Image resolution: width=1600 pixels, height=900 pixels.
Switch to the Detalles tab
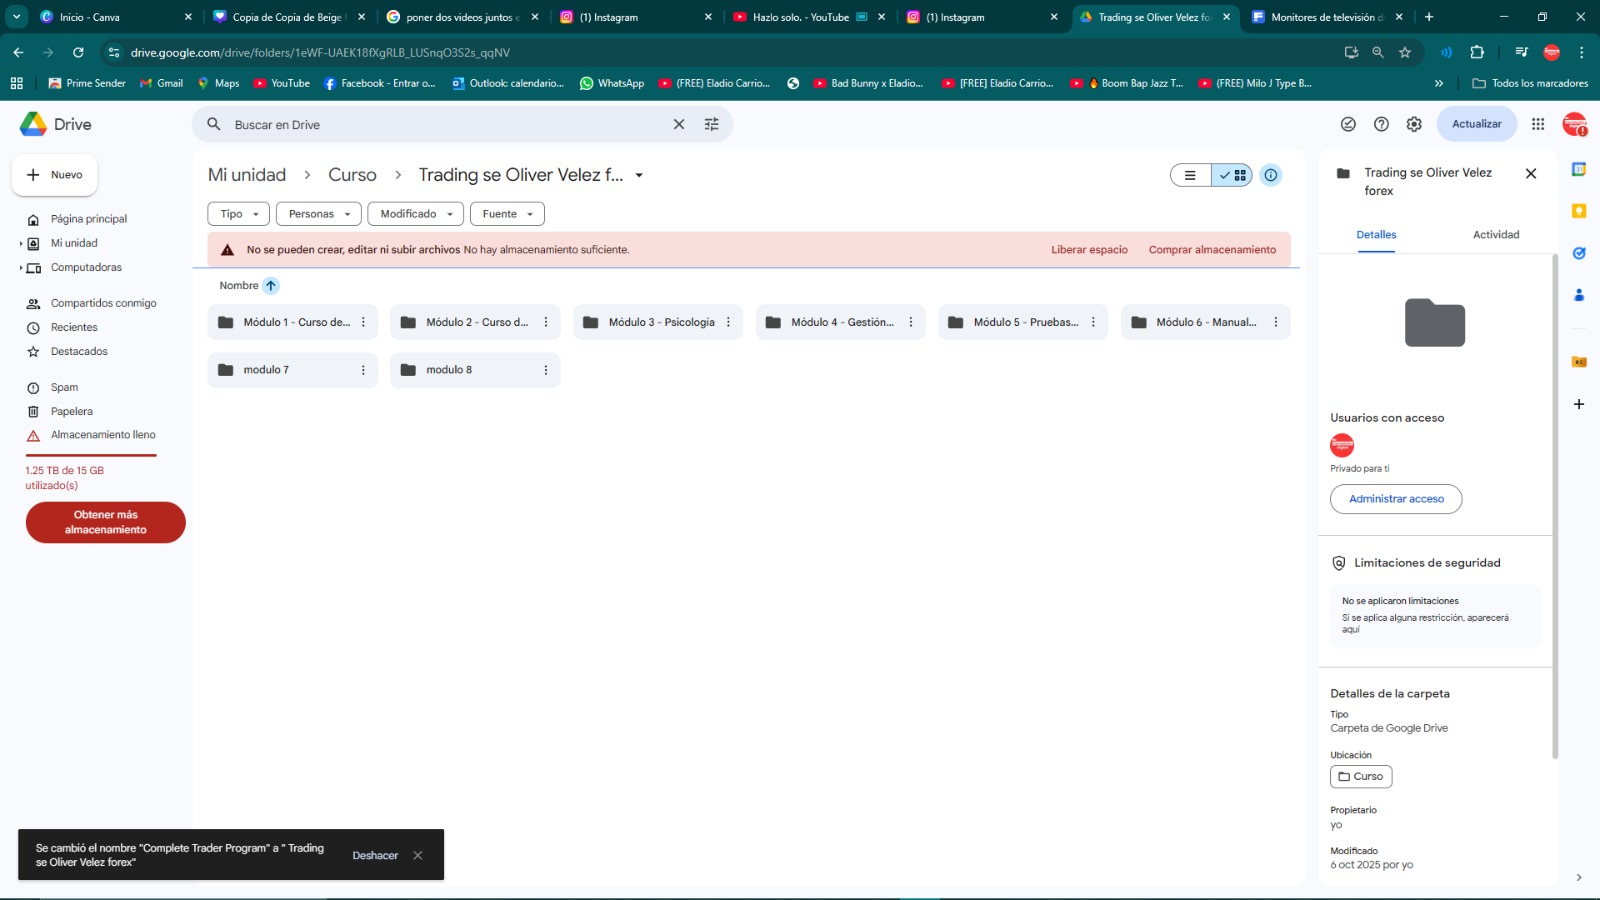pos(1376,235)
